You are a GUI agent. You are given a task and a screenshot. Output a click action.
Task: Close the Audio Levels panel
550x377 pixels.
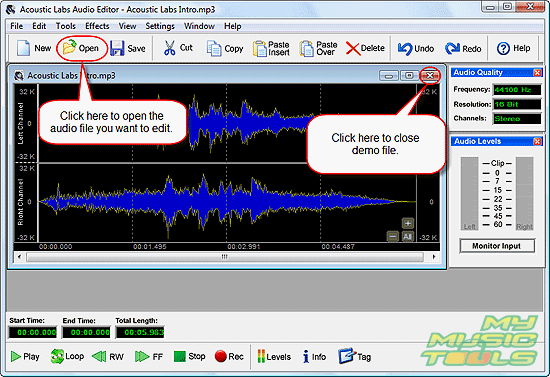point(537,141)
